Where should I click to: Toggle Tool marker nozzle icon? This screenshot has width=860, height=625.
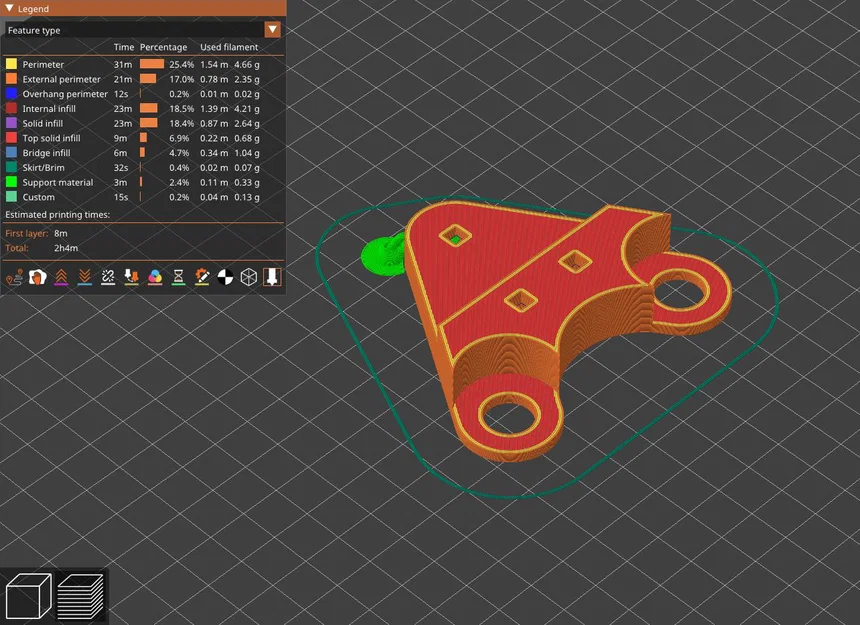(x=272, y=277)
